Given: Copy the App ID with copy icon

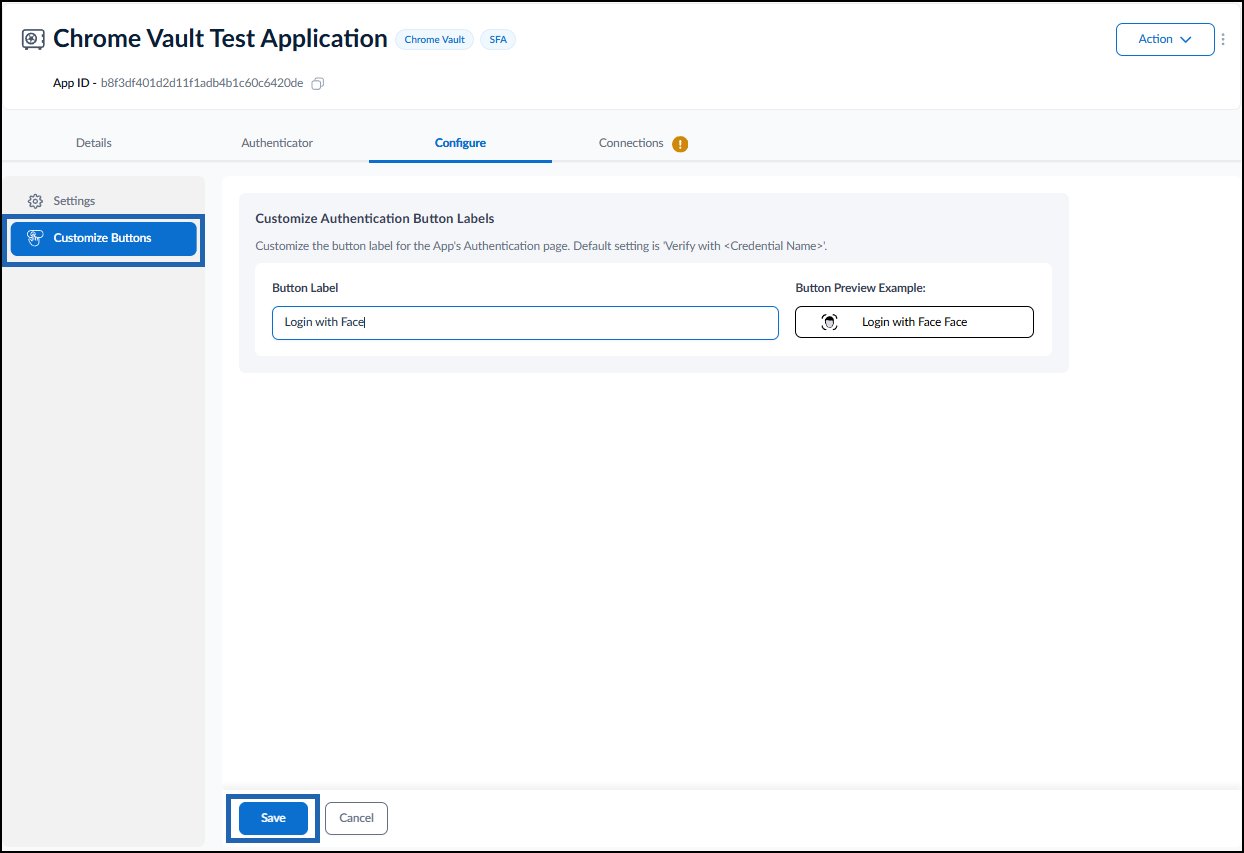Looking at the screenshot, I should [318, 83].
